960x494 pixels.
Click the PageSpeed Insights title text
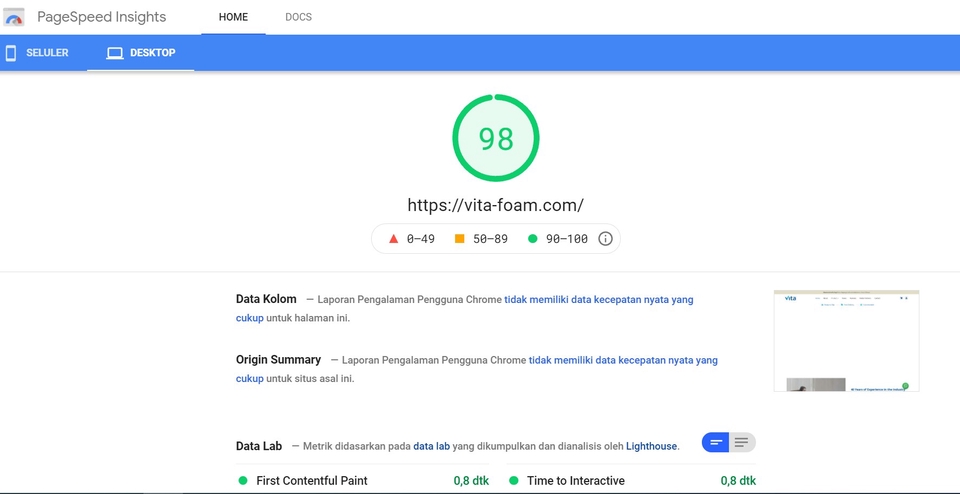(102, 17)
